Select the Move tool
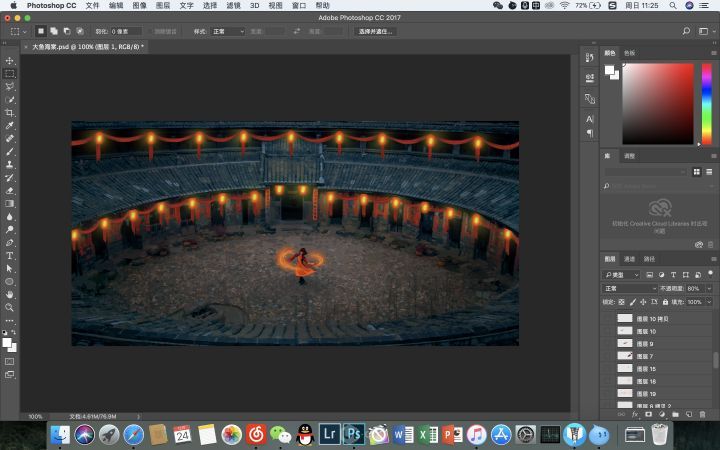Screen dimensions: 720x450 [10, 61]
